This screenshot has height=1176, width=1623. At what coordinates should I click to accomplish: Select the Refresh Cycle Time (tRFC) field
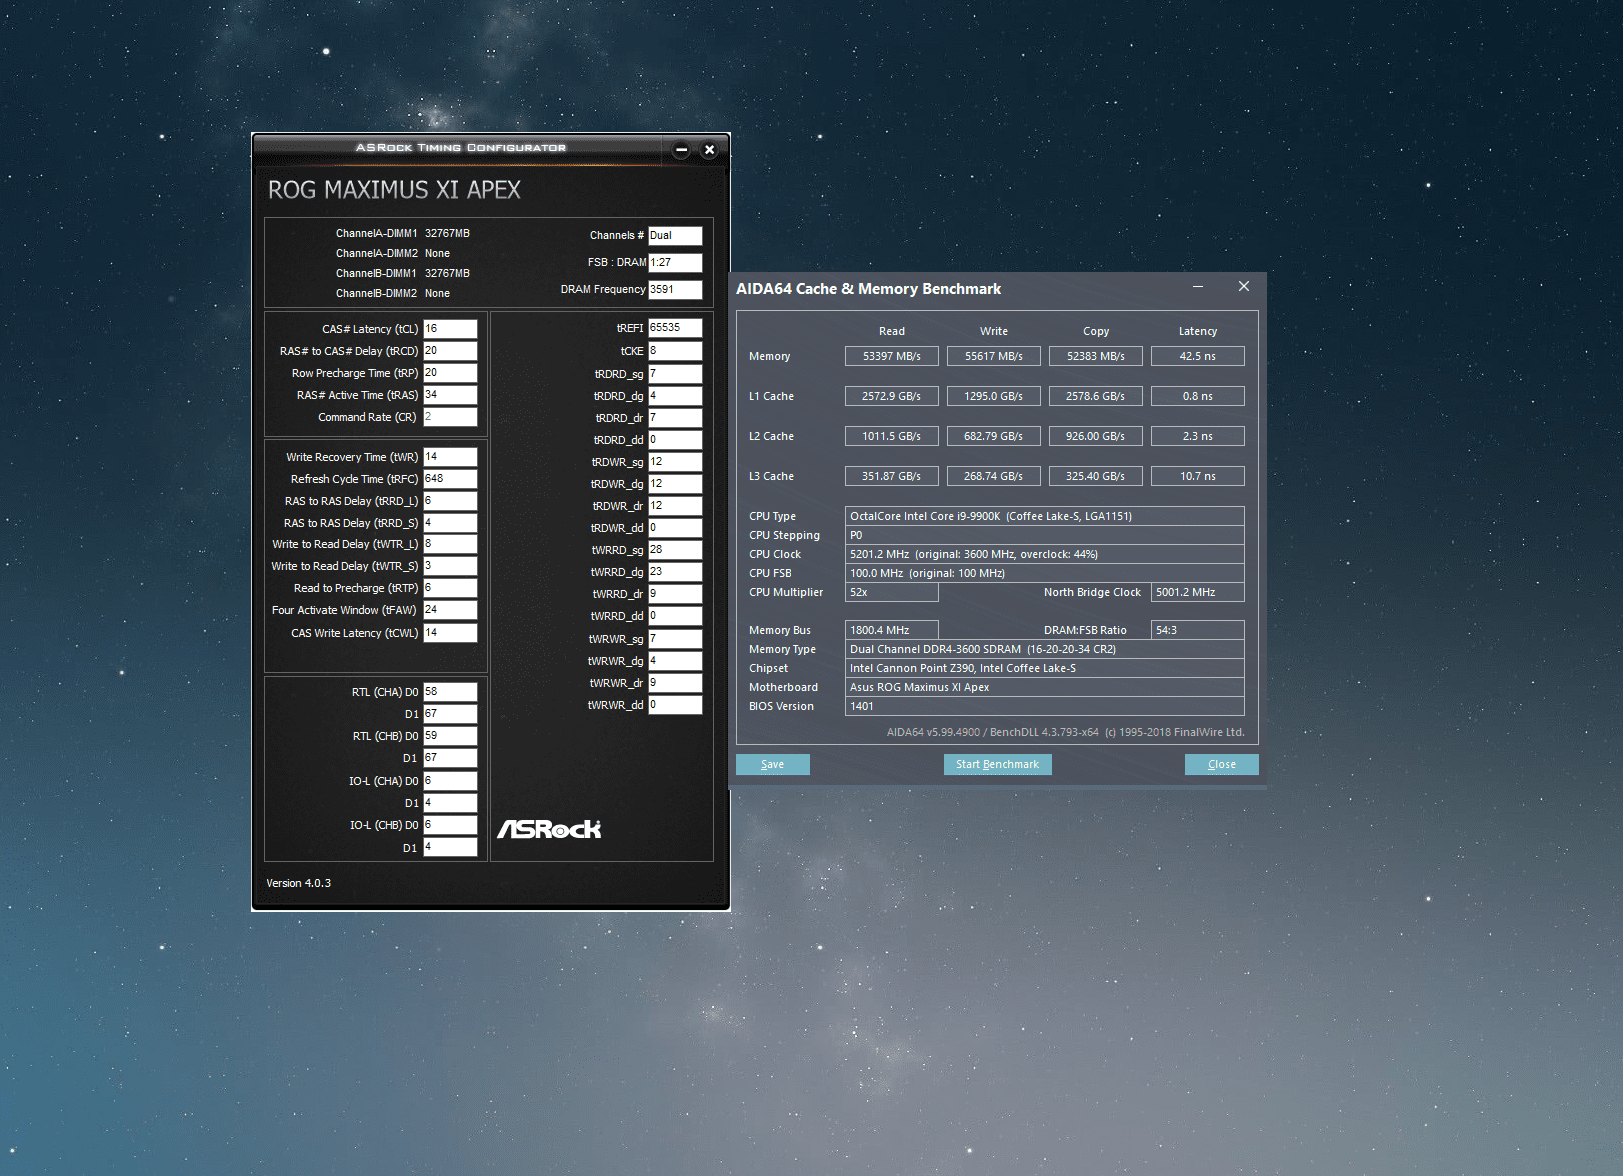pyautogui.click(x=450, y=479)
